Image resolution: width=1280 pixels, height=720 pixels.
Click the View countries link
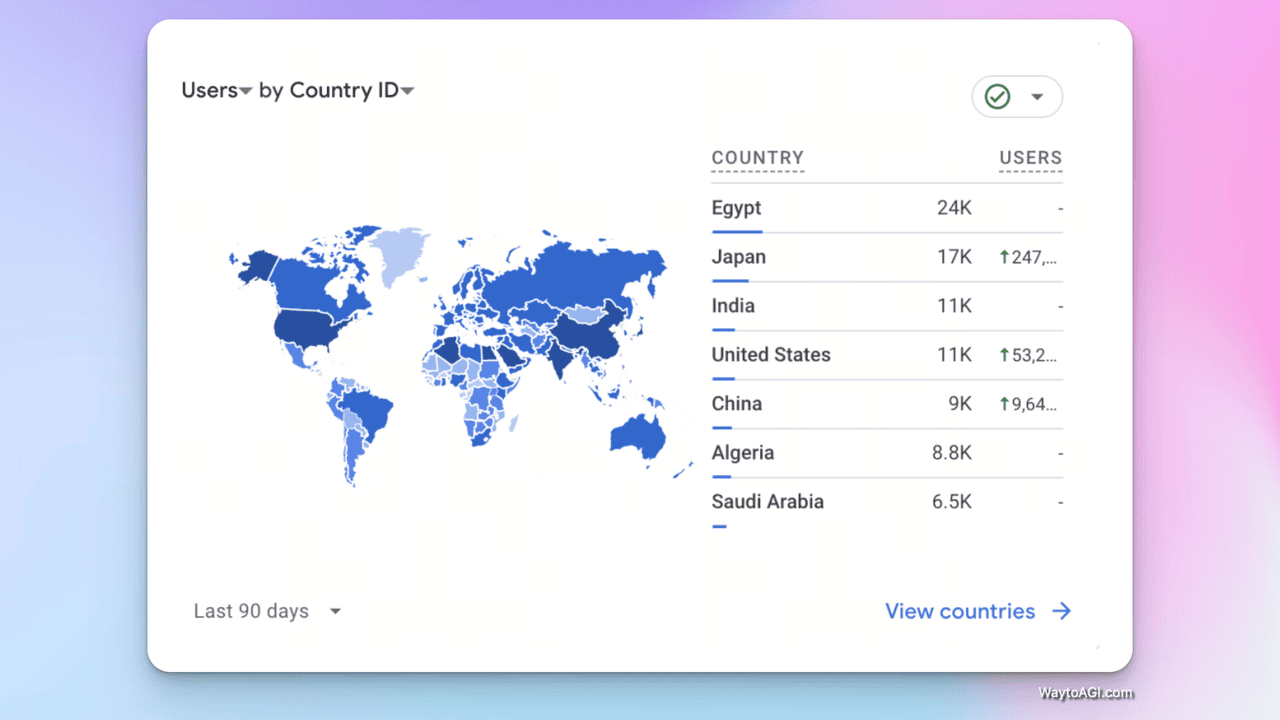point(959,611)
